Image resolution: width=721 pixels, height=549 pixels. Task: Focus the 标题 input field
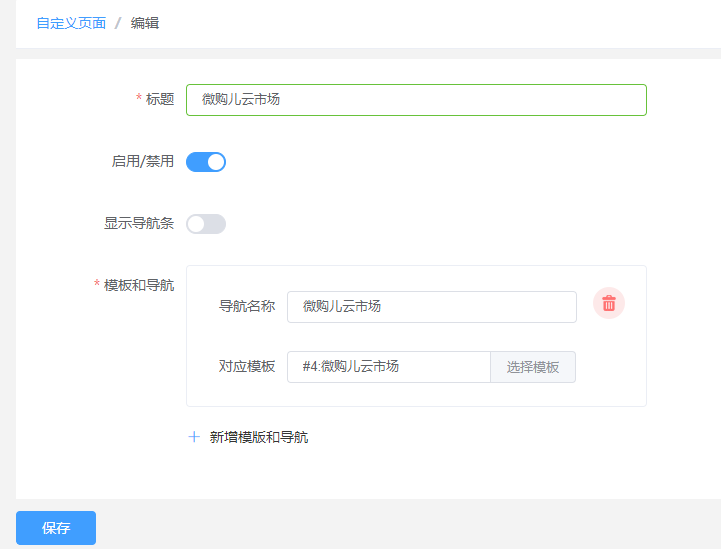click(x=416, y=100)
